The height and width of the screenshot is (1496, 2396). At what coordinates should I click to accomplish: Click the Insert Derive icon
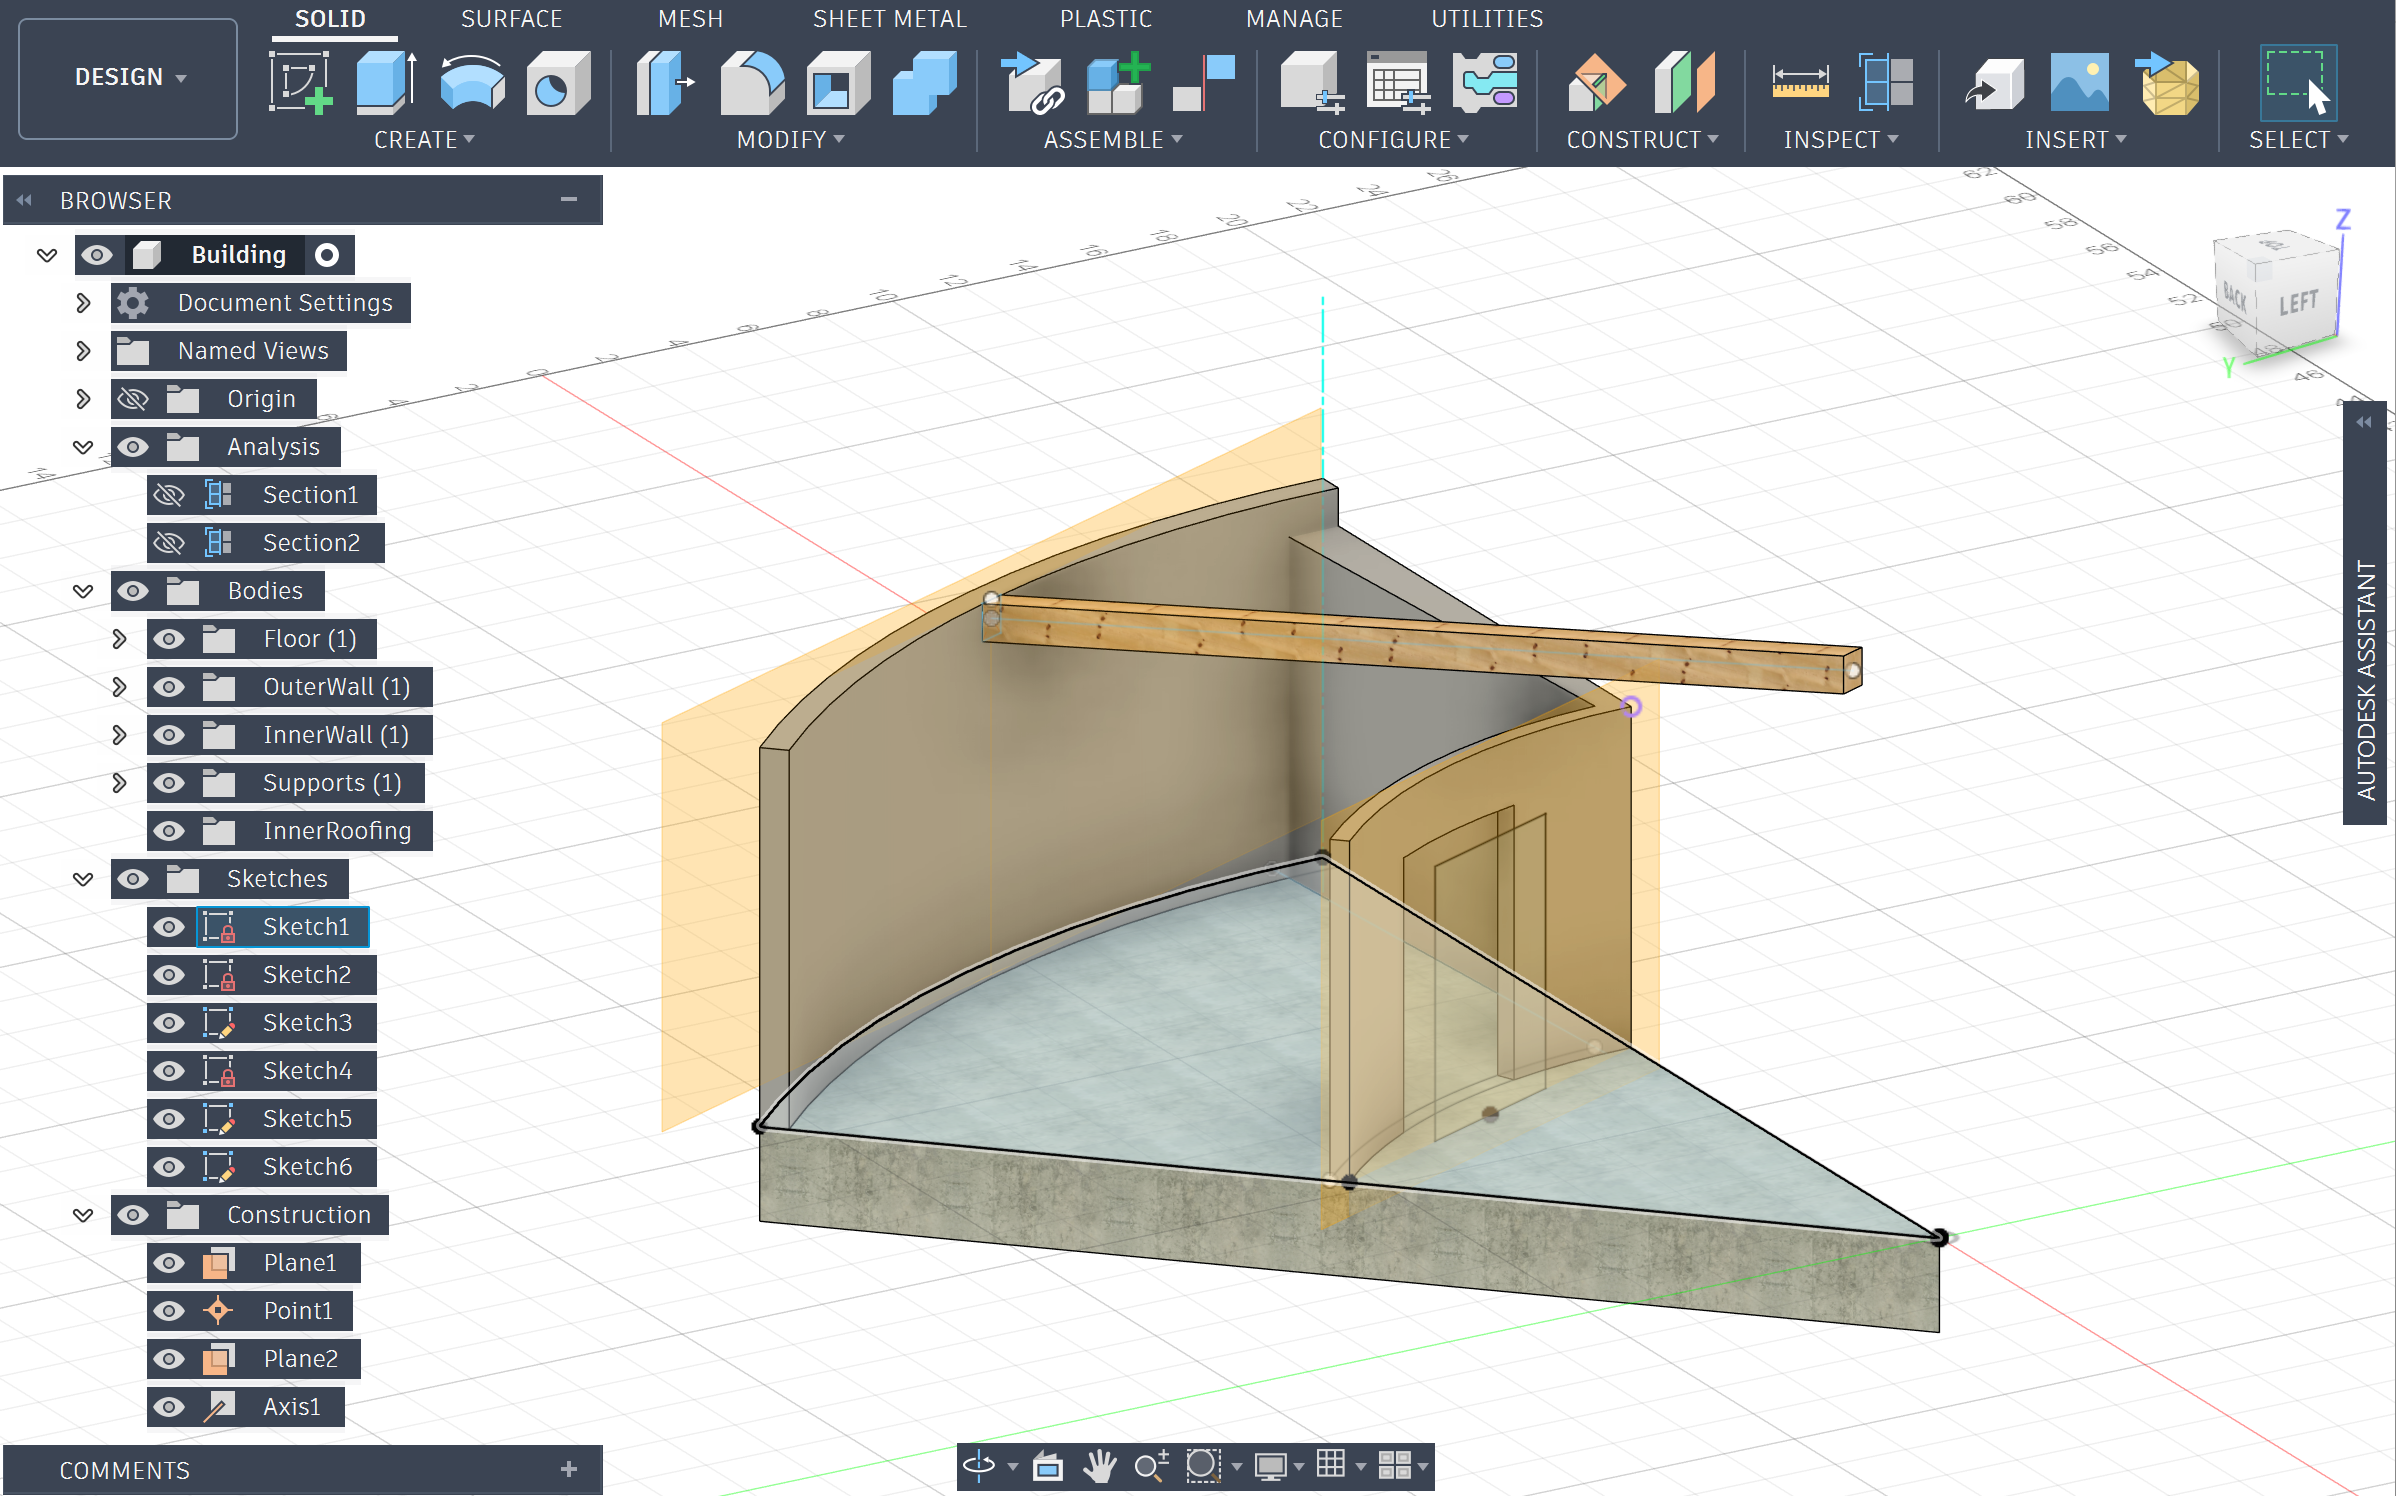coord(1994,83)
